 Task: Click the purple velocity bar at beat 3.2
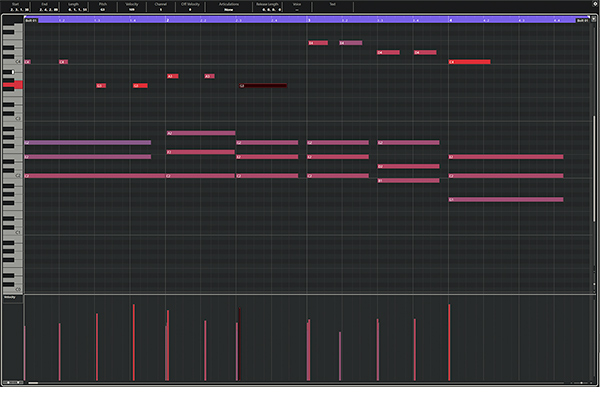[340, 356]
